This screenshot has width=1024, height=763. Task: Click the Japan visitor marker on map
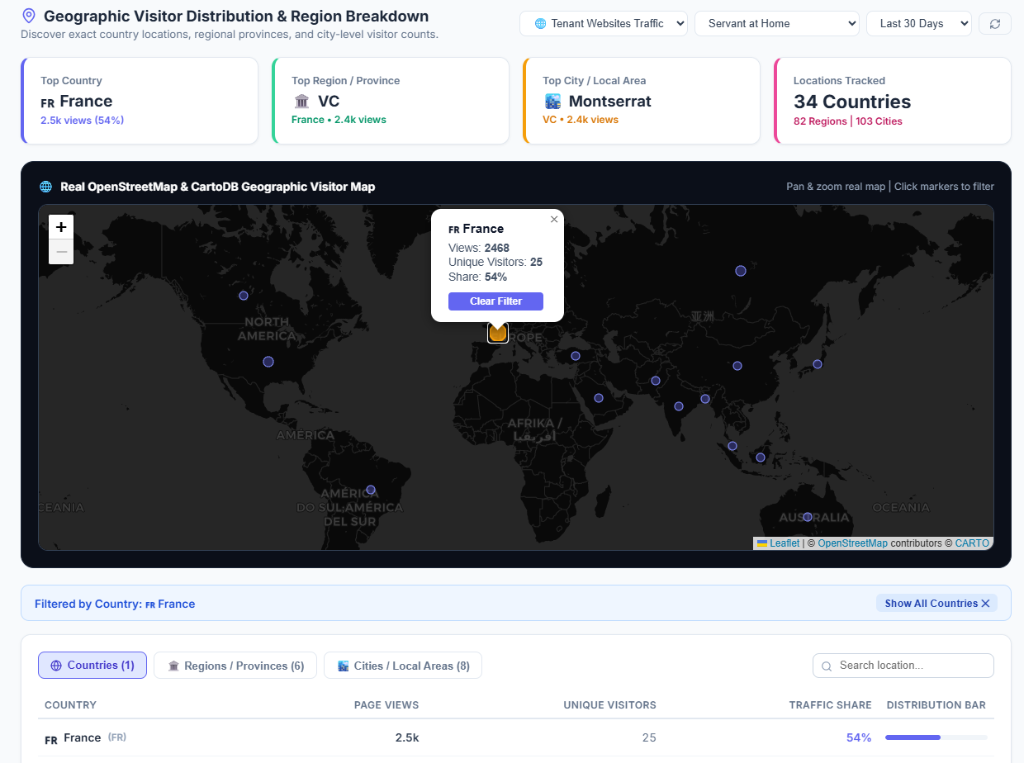818,364
